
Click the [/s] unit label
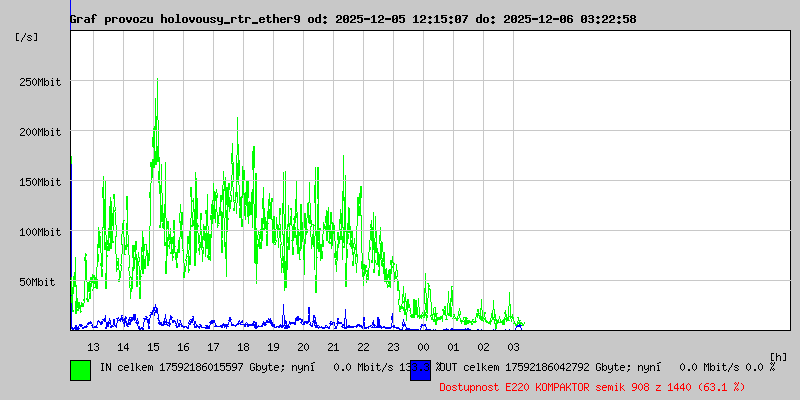click(x=27, y=36)
